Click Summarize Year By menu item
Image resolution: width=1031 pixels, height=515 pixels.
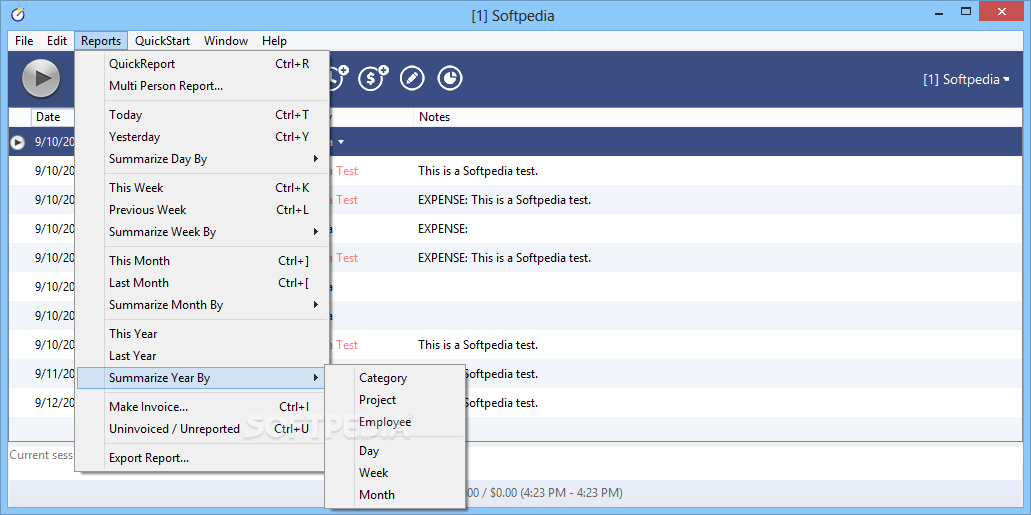(x=202, y=378)
